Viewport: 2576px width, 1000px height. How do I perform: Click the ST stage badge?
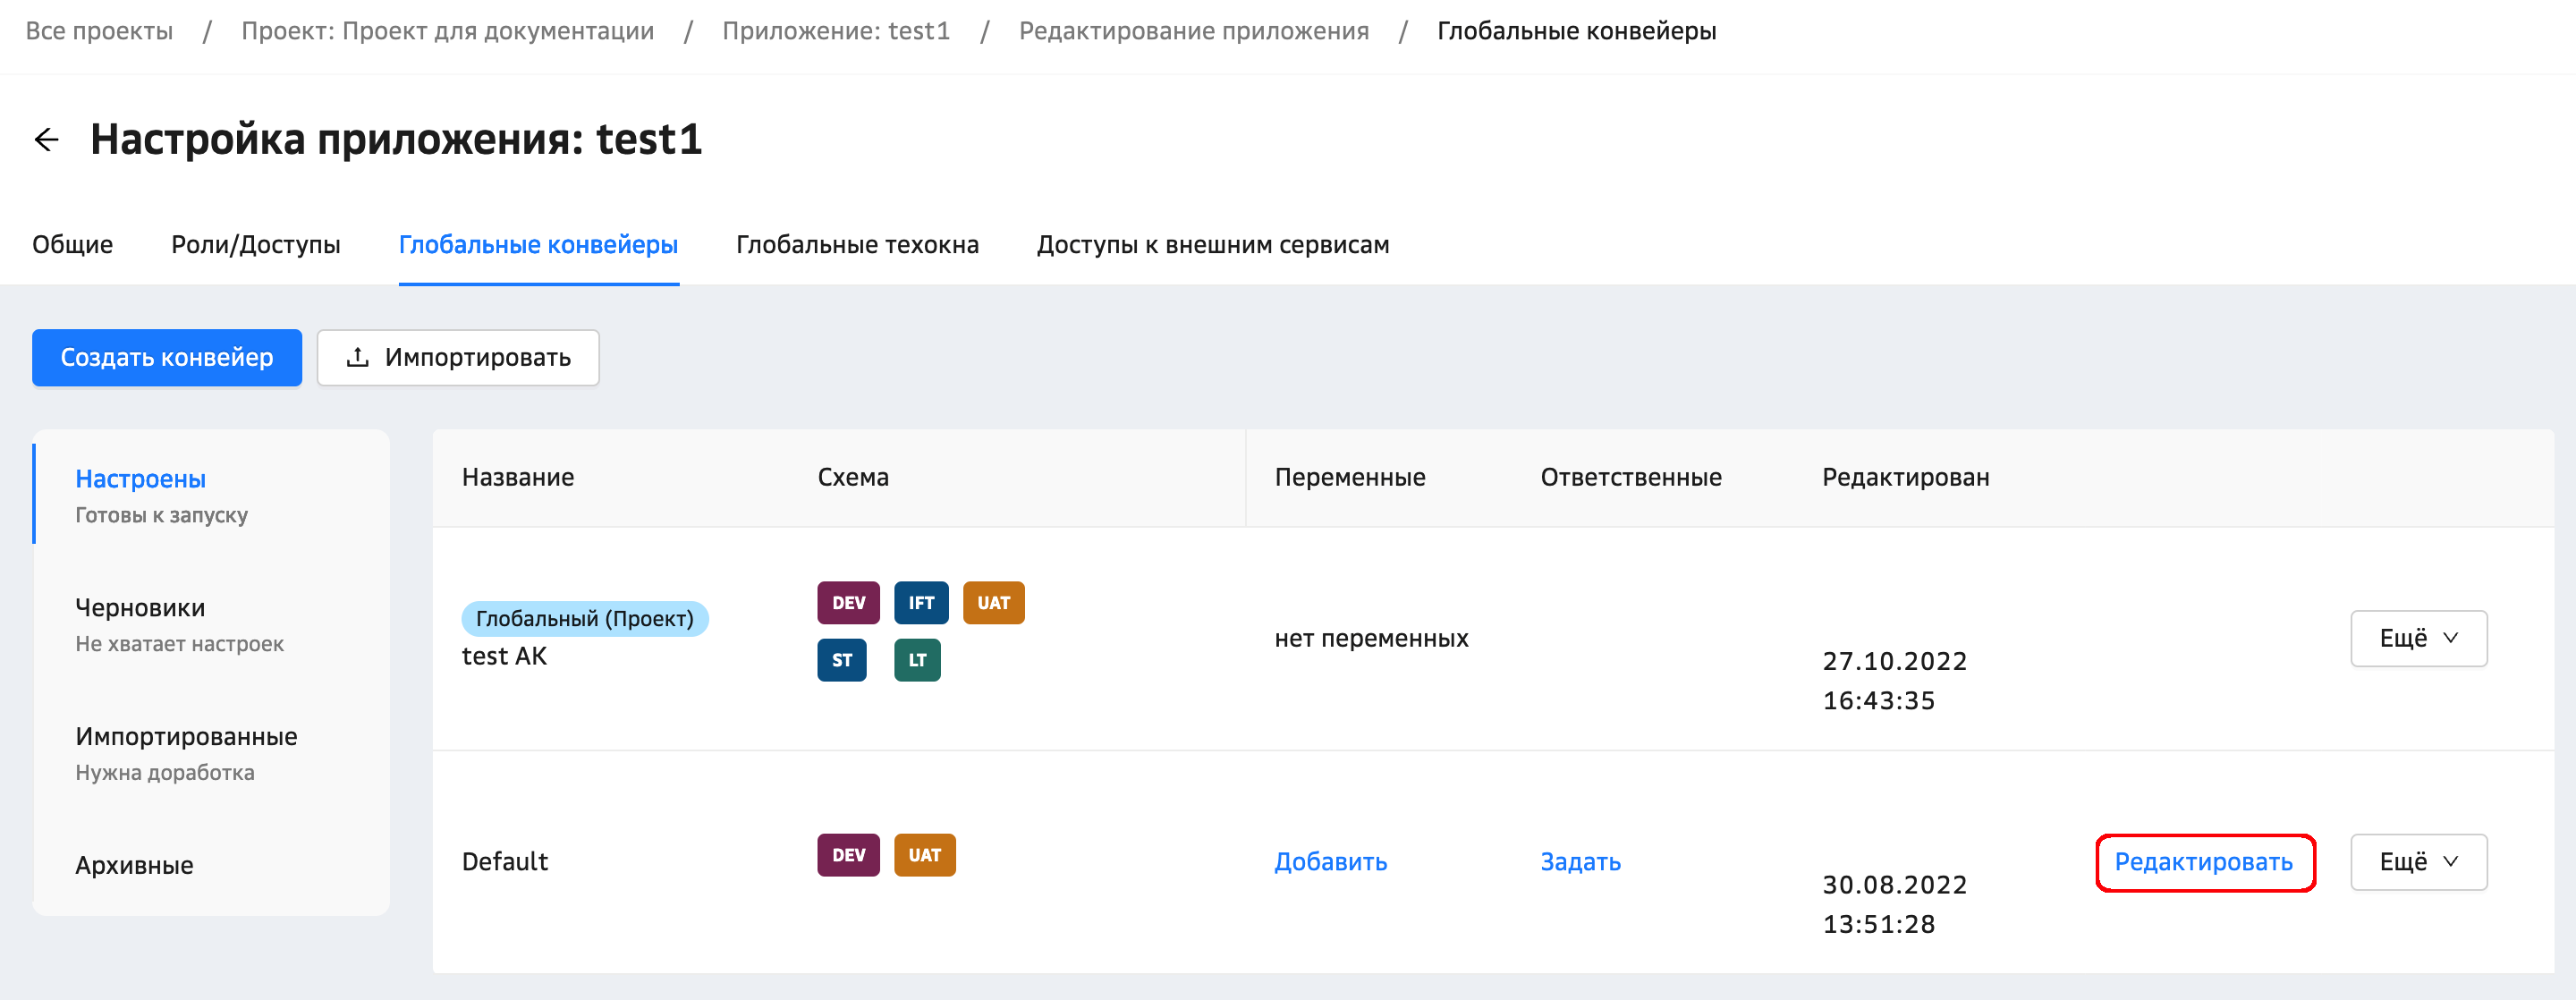click(x=841, y=660)
